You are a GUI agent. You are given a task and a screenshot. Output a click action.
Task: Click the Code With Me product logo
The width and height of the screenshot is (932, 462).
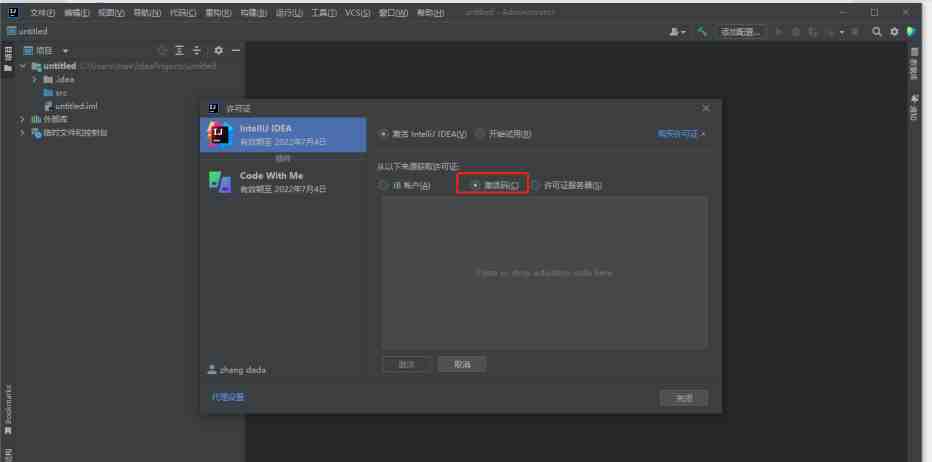click(219, 182)
